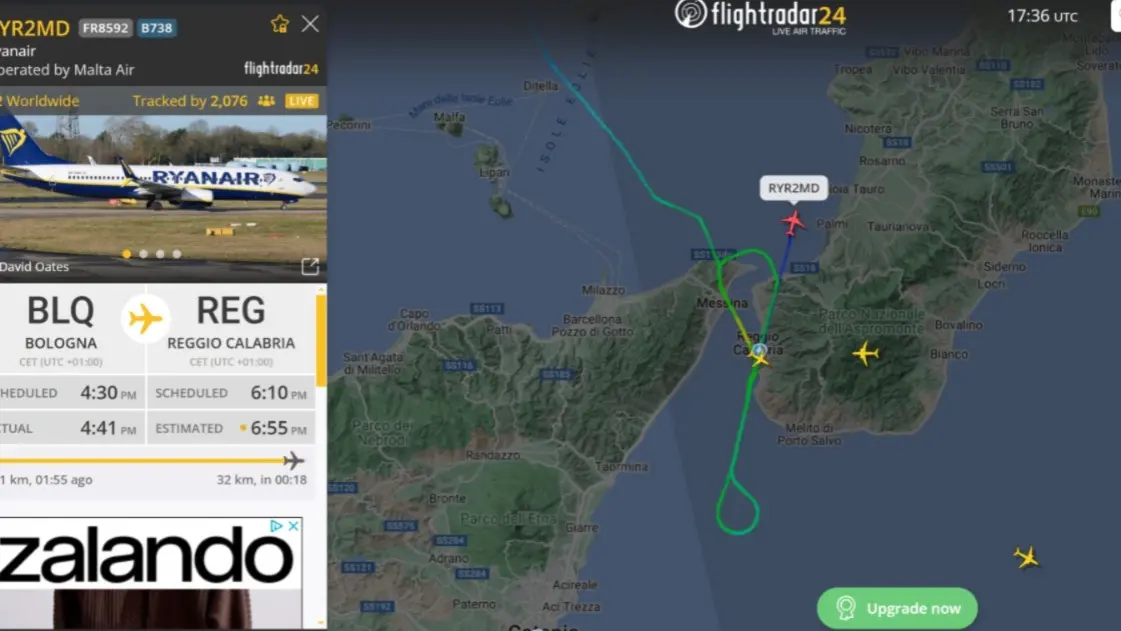Open aircraft photo in external link icon
This screenshot has height=631, width=1121.
click(310, 267)
